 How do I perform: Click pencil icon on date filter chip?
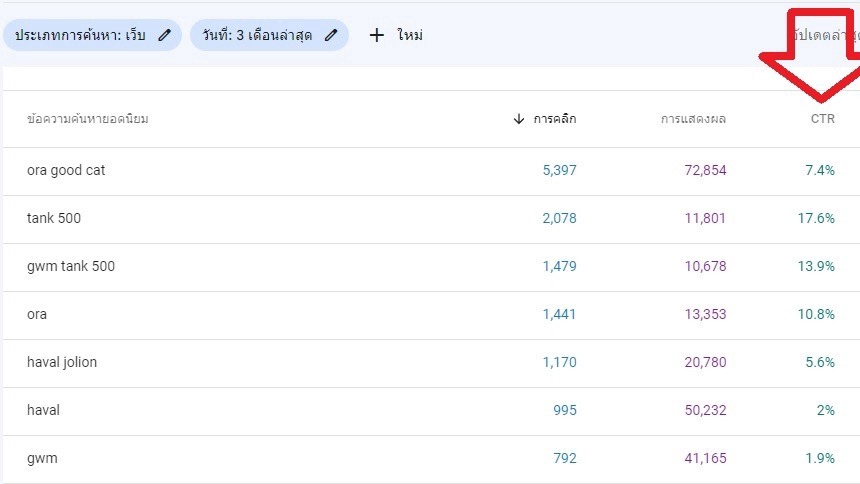coord(332,35)
